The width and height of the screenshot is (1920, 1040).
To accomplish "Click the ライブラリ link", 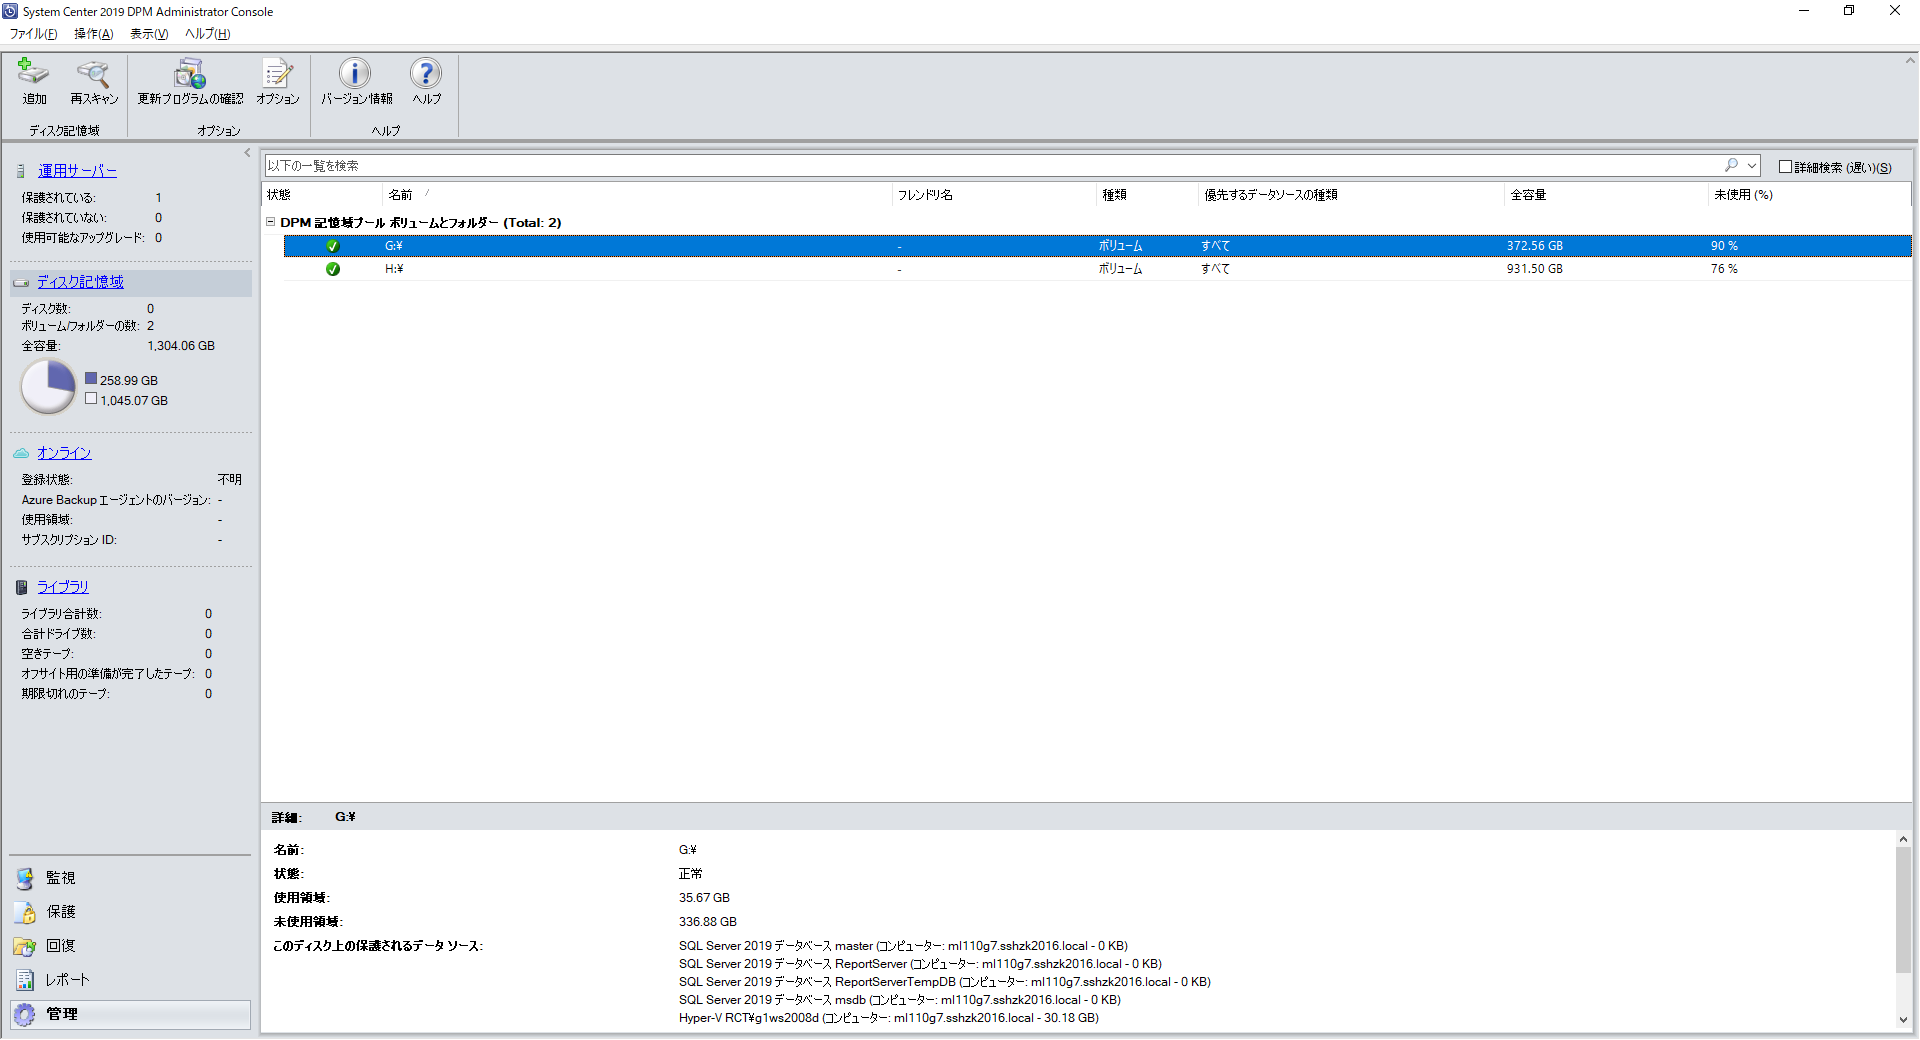I will 63,587.
